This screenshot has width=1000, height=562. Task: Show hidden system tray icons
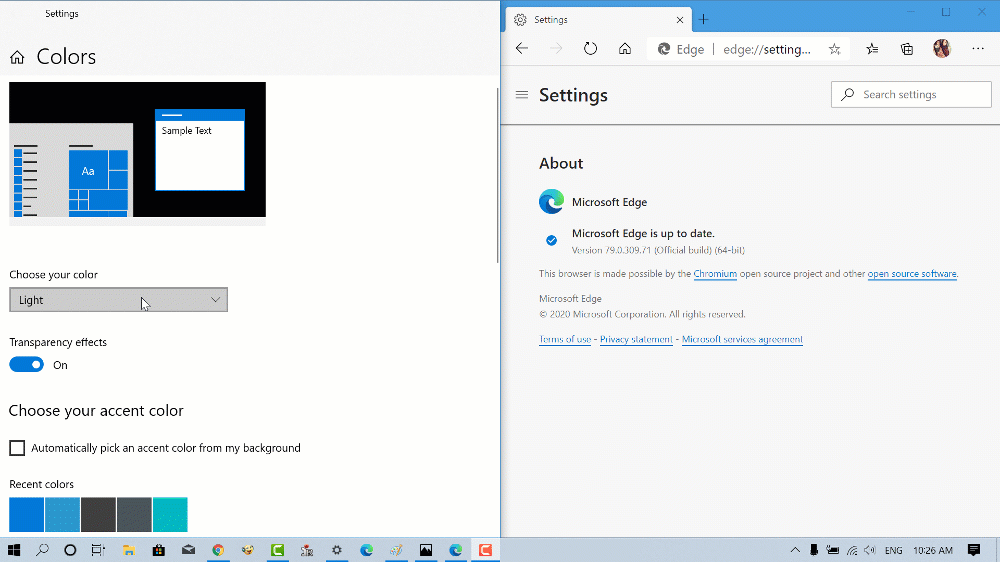click(x=795, y=550)
